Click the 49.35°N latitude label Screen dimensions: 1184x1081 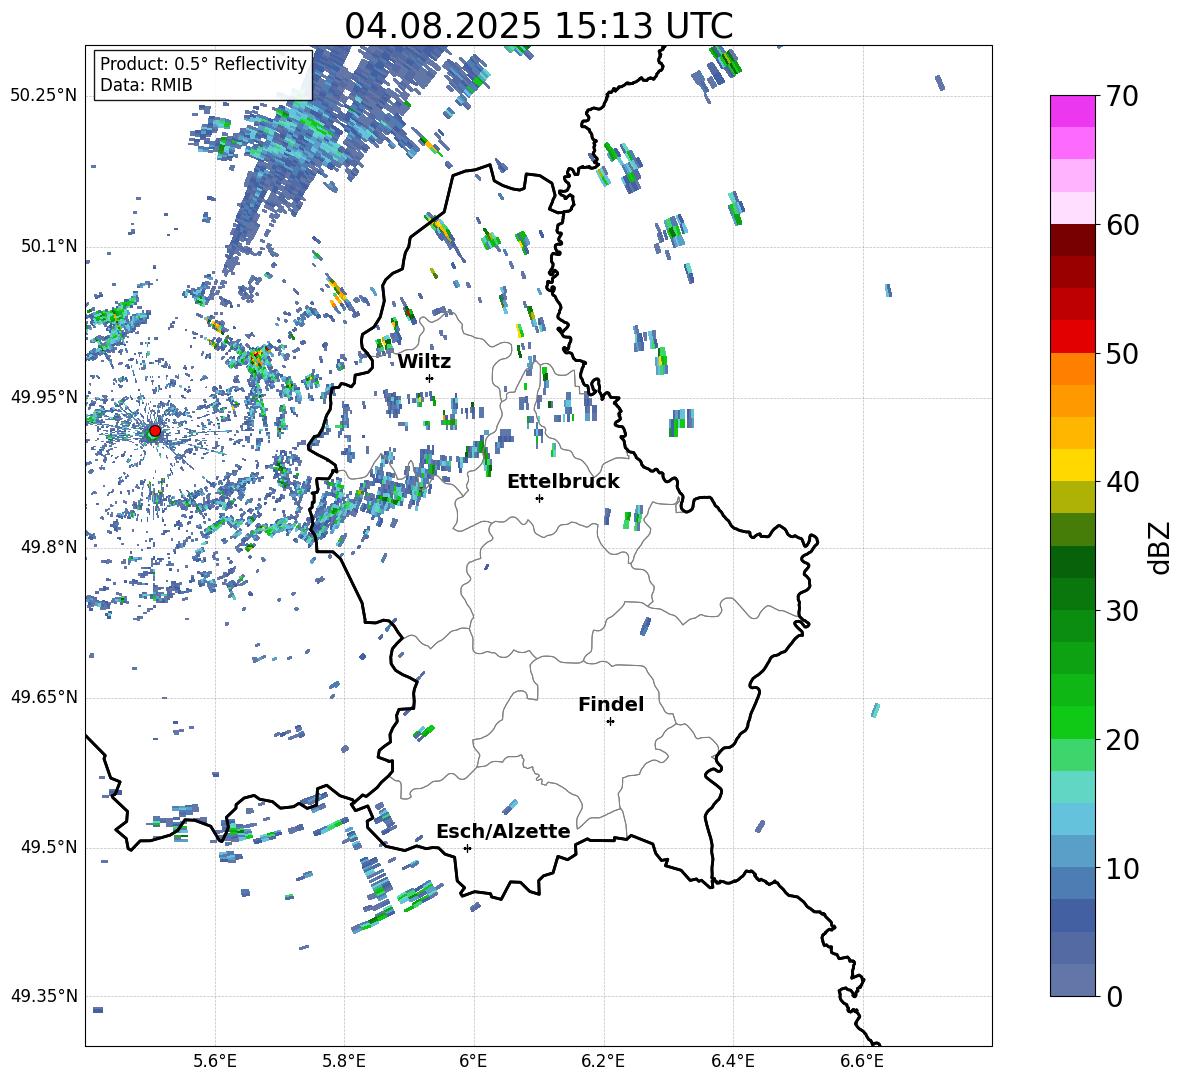(x=44, y=997)
